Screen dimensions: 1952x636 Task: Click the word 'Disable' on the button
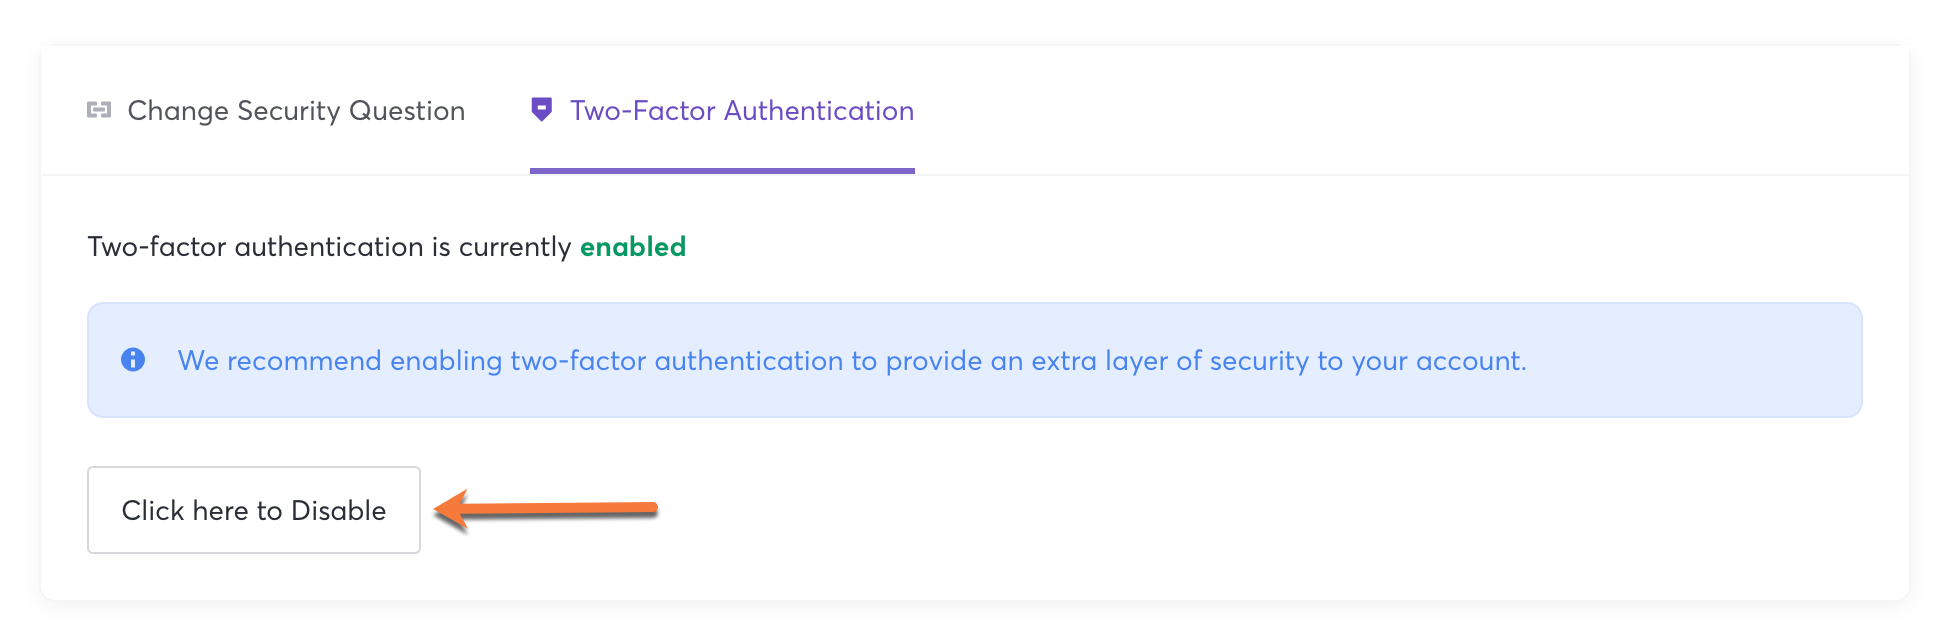[x=338, y=511]
